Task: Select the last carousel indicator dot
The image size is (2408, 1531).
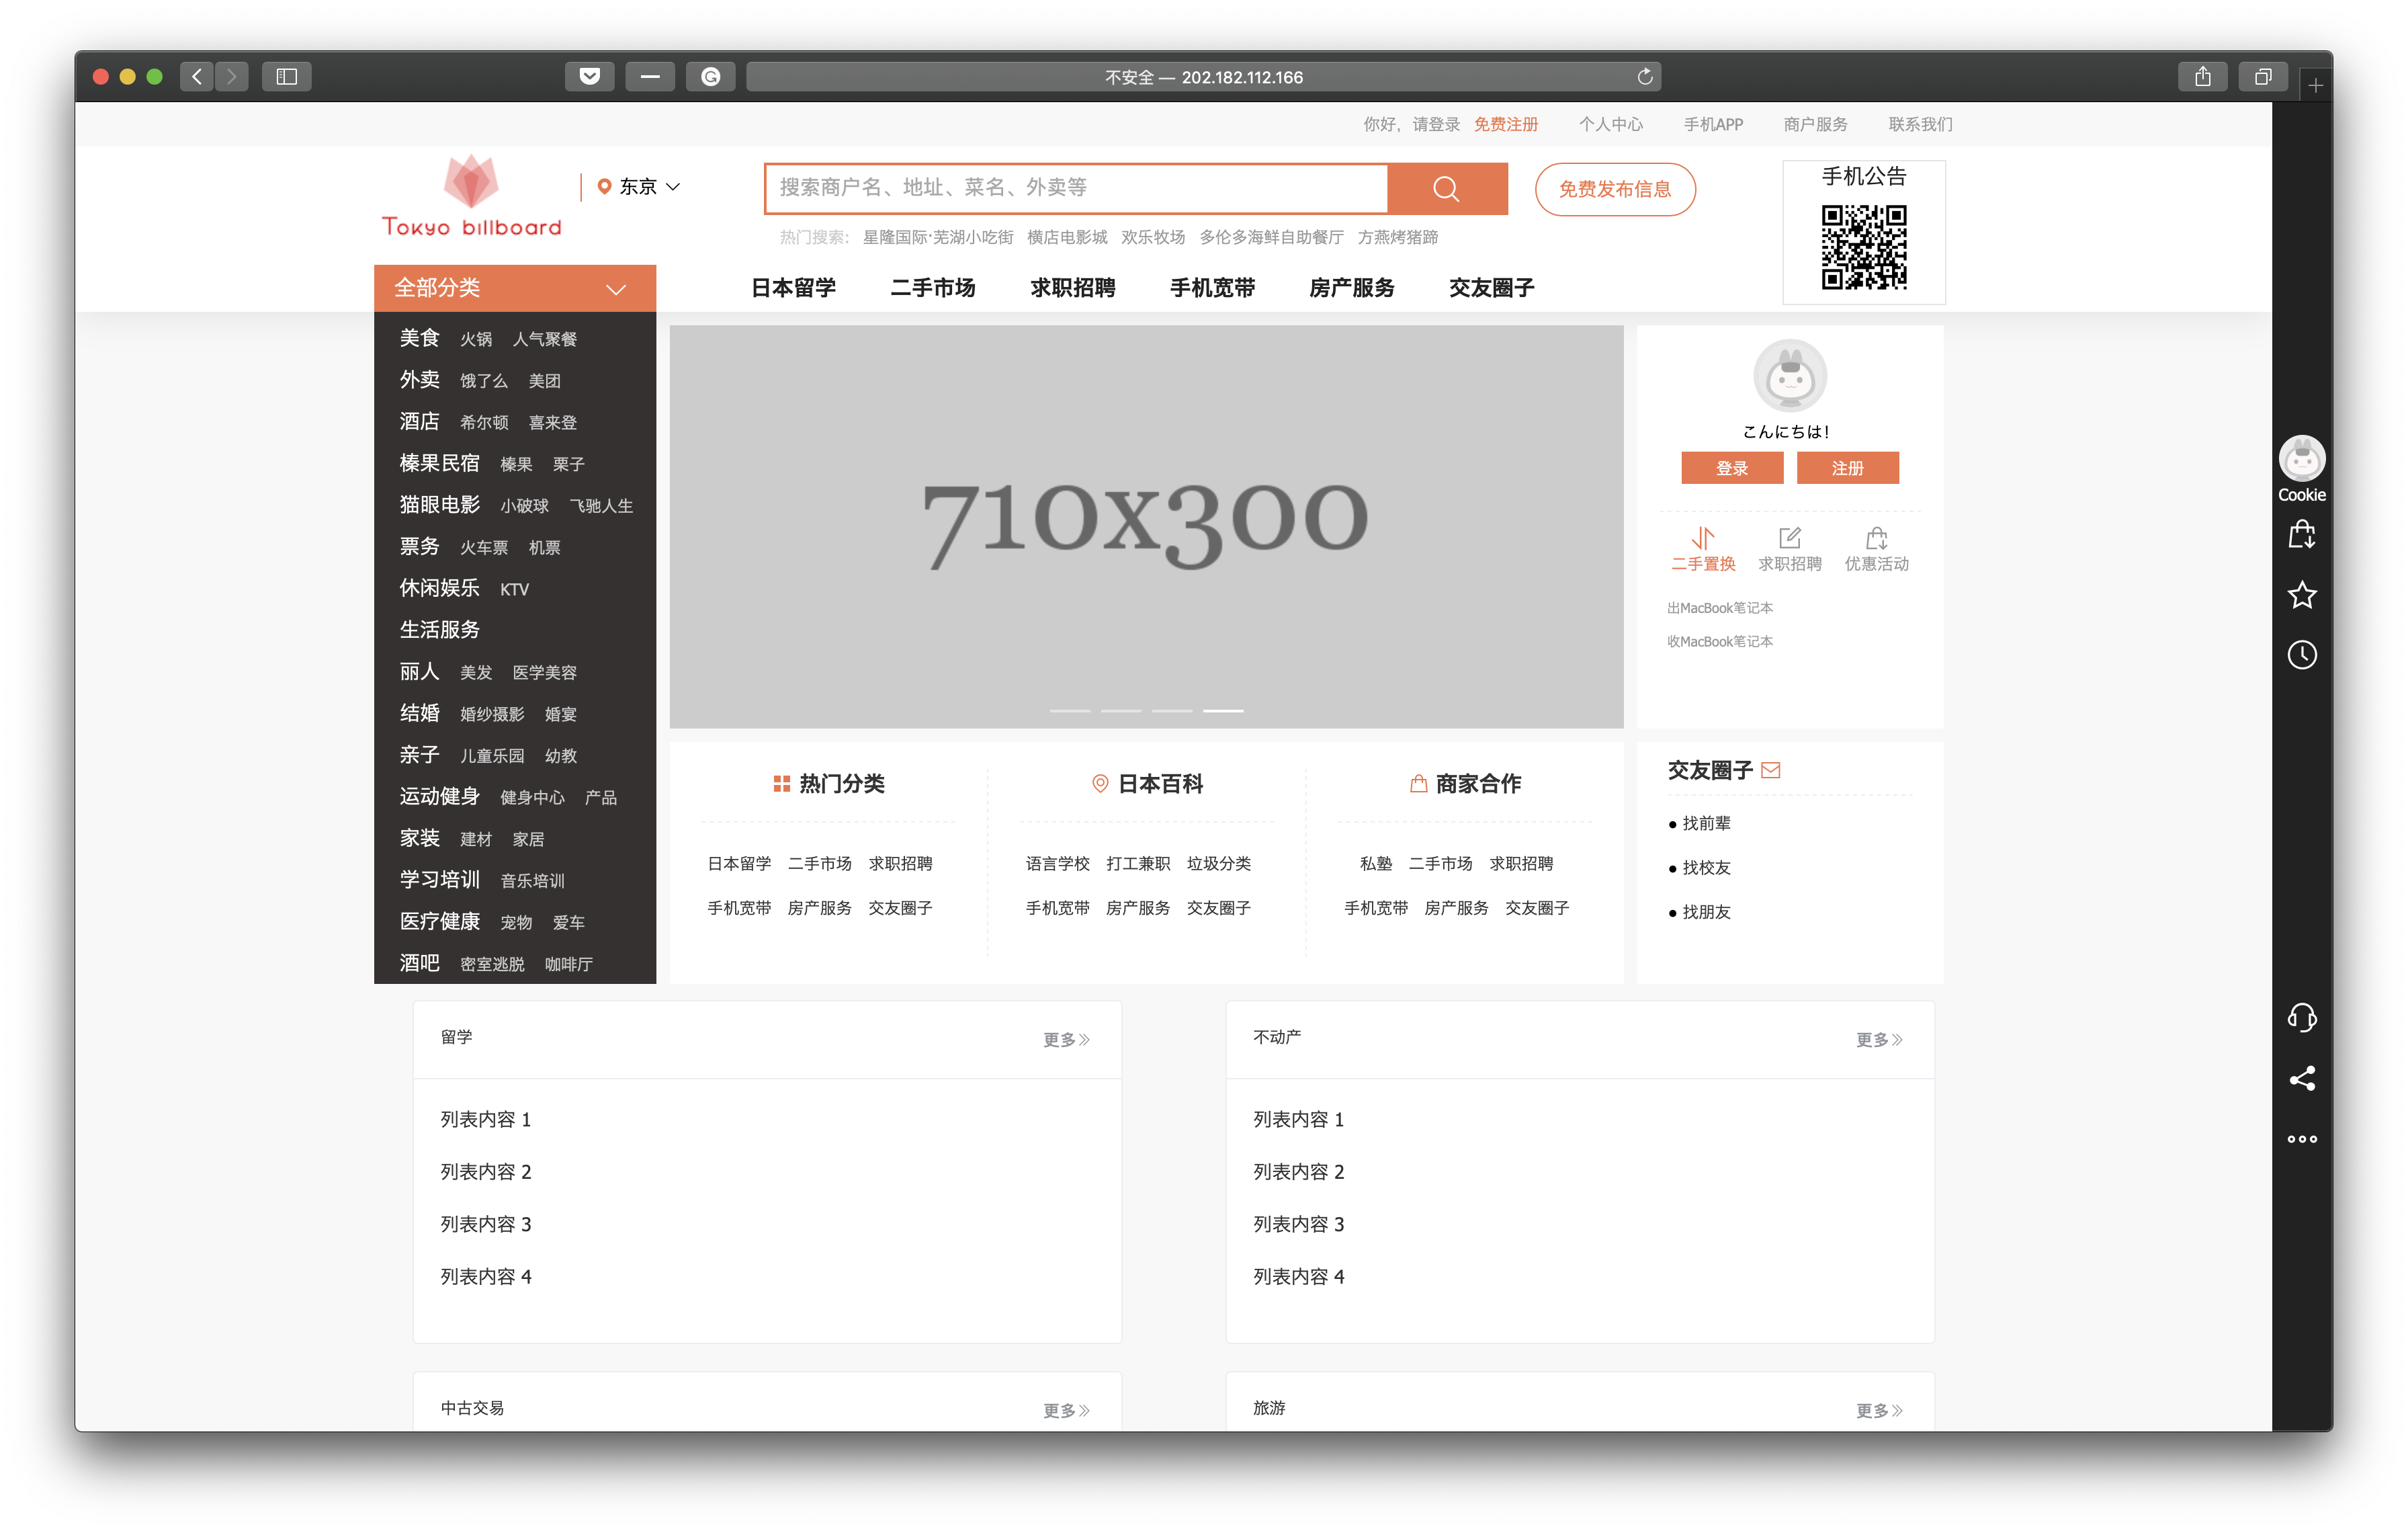Action: click(x=1222, y=711)
